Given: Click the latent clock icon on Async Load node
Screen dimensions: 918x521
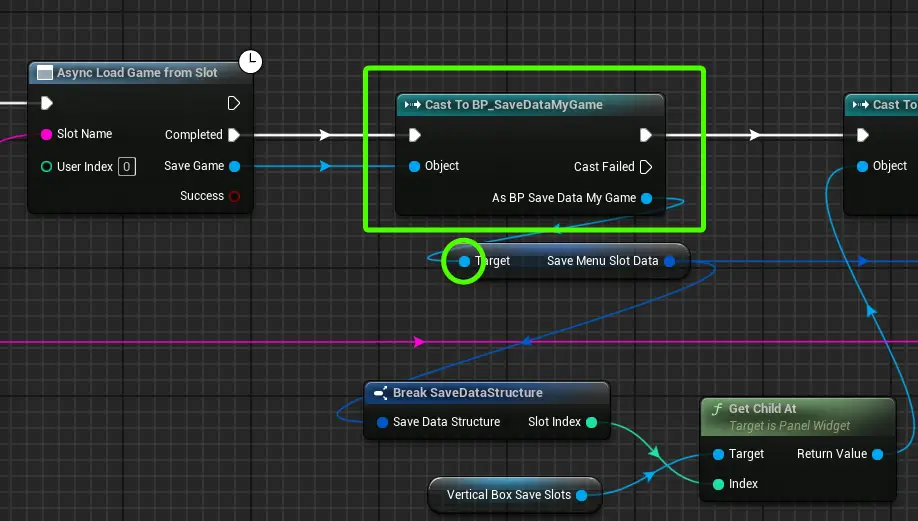Looking at the screenshot, I should (x=251, y=61).
